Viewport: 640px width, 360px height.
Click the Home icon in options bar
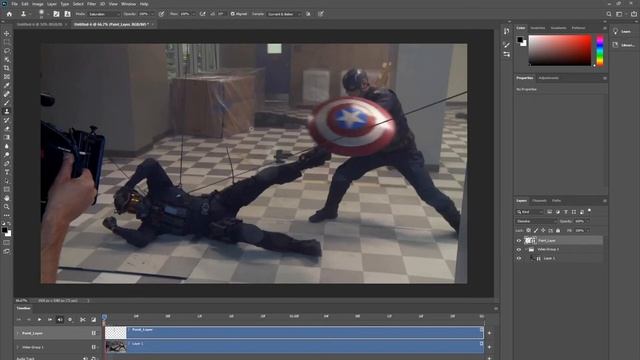tap(9, 14)
